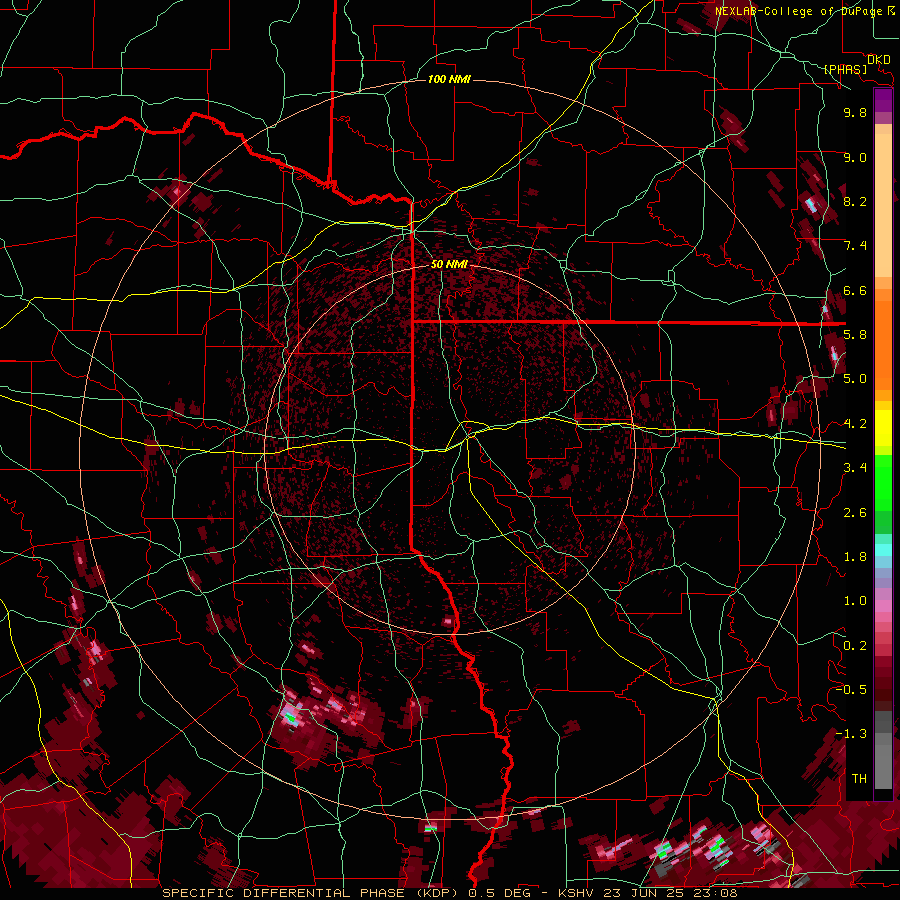Pick the cyan band of the color scale
This screenshot has height=900, width=900.
click(x=883, y=550)
